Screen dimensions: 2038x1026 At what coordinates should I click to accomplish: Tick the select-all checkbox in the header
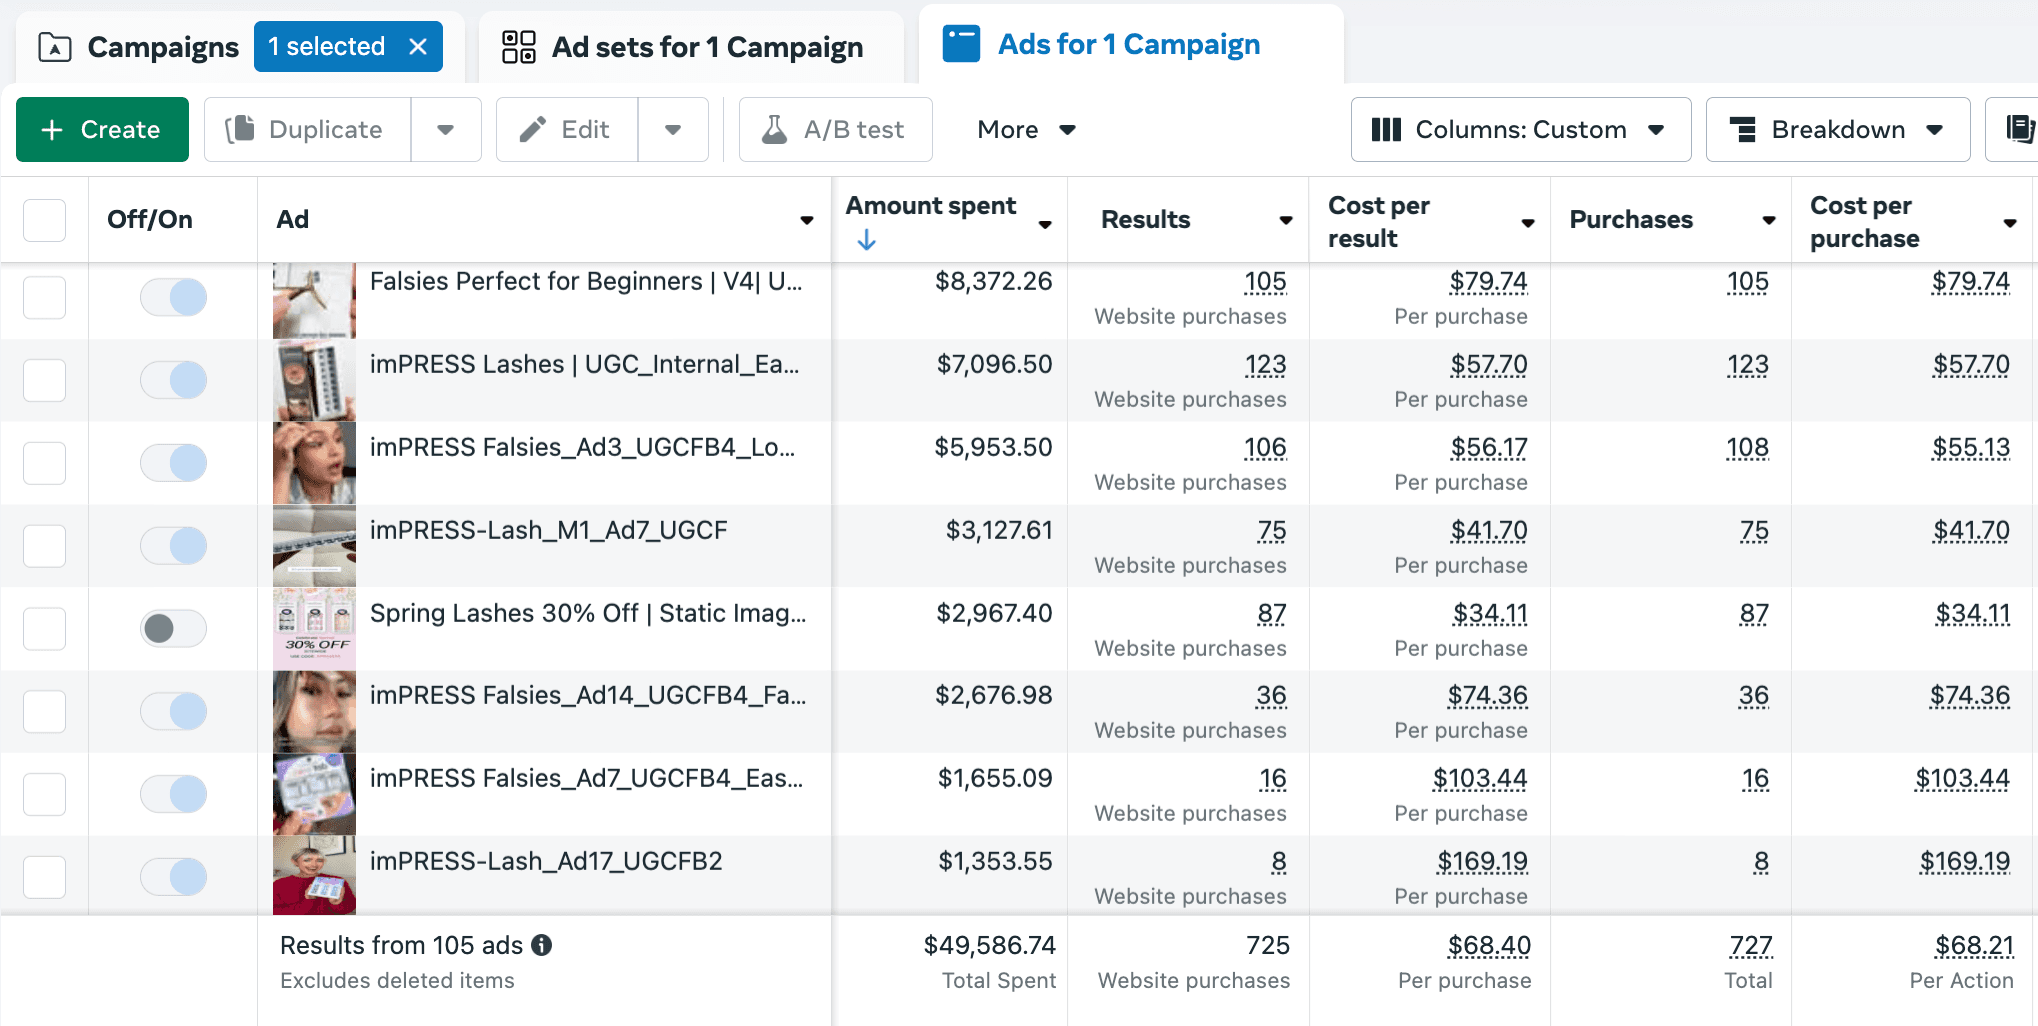(44, 220)
